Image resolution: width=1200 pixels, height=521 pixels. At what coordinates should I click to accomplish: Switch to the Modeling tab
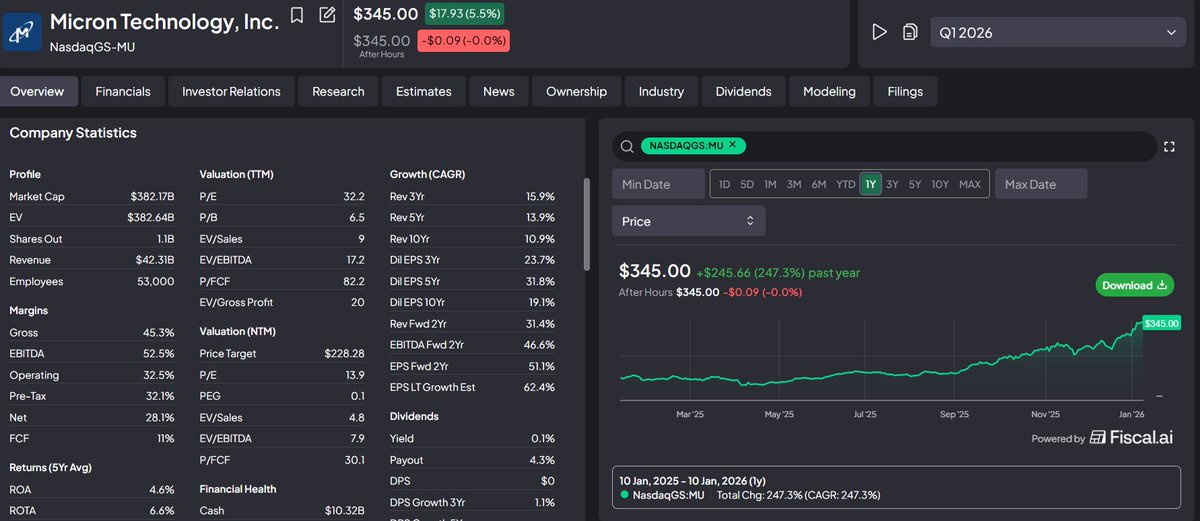pos(829,91)
